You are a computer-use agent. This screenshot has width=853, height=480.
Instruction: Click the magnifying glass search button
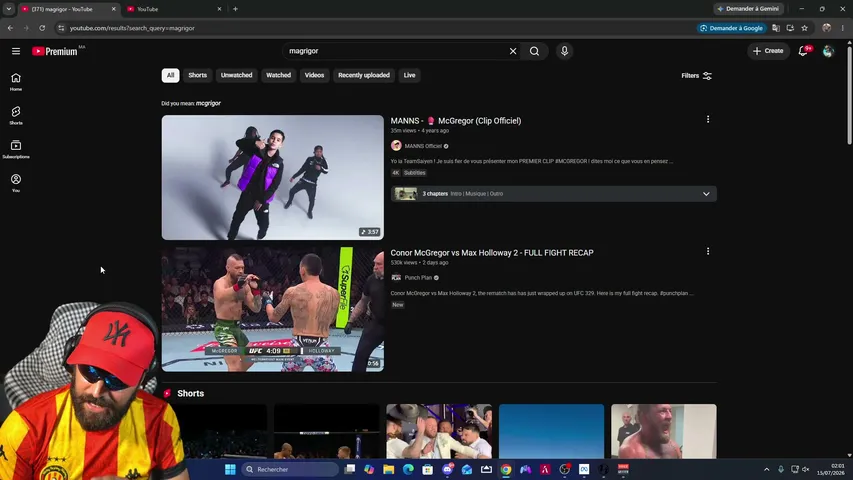click(534, 51)
